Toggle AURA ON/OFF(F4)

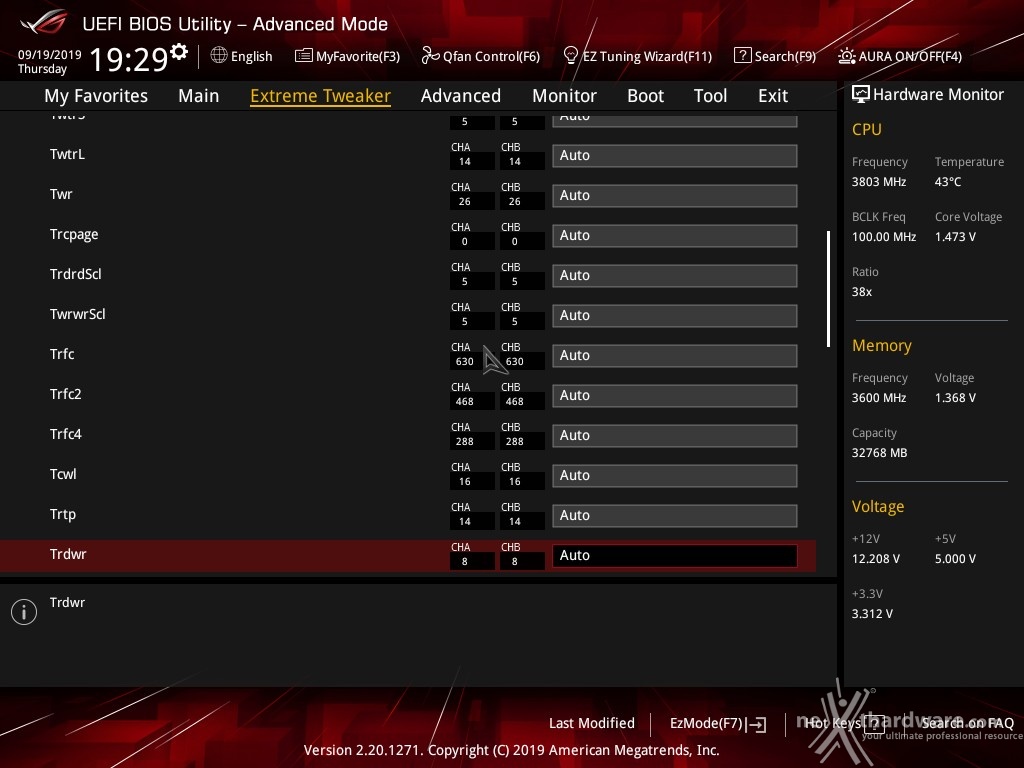click(x=910, y=56)
